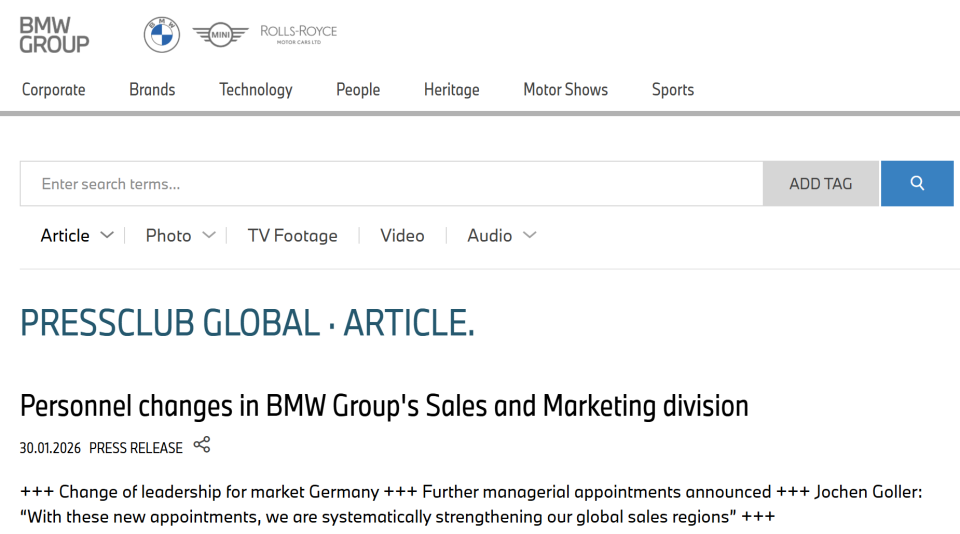Image resolution: width=960 pixels, height=534 pixels.
Task: Select the Article filter tab
Action: (65, 235)
